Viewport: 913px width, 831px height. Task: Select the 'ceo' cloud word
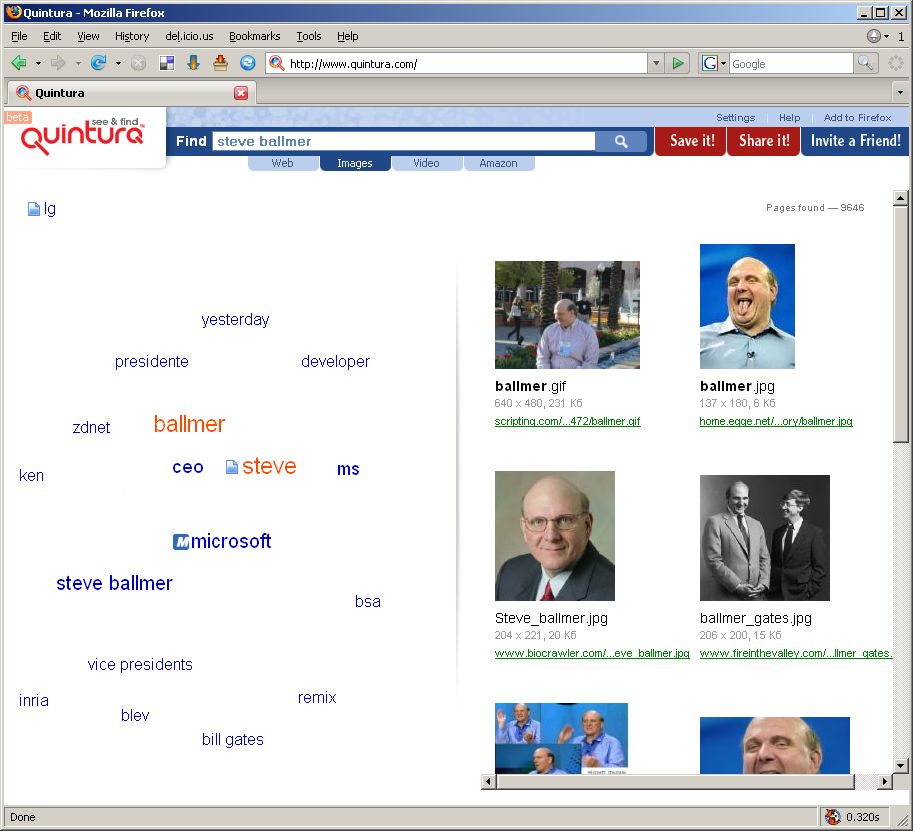pyautogui.click(x=187, y=468)
